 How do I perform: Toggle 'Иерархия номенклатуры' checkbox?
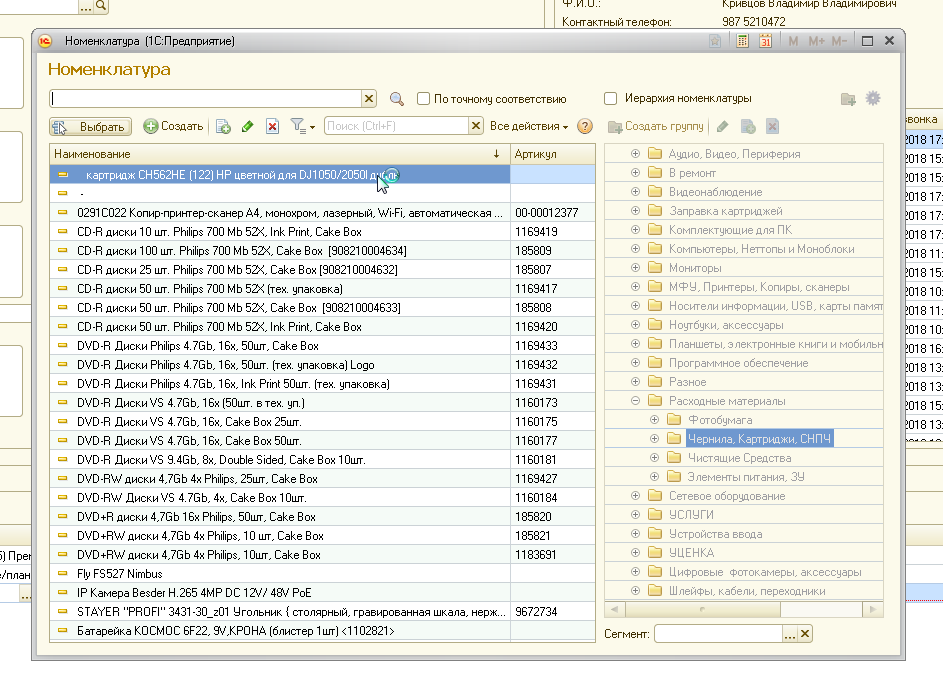tap(611, 99)
